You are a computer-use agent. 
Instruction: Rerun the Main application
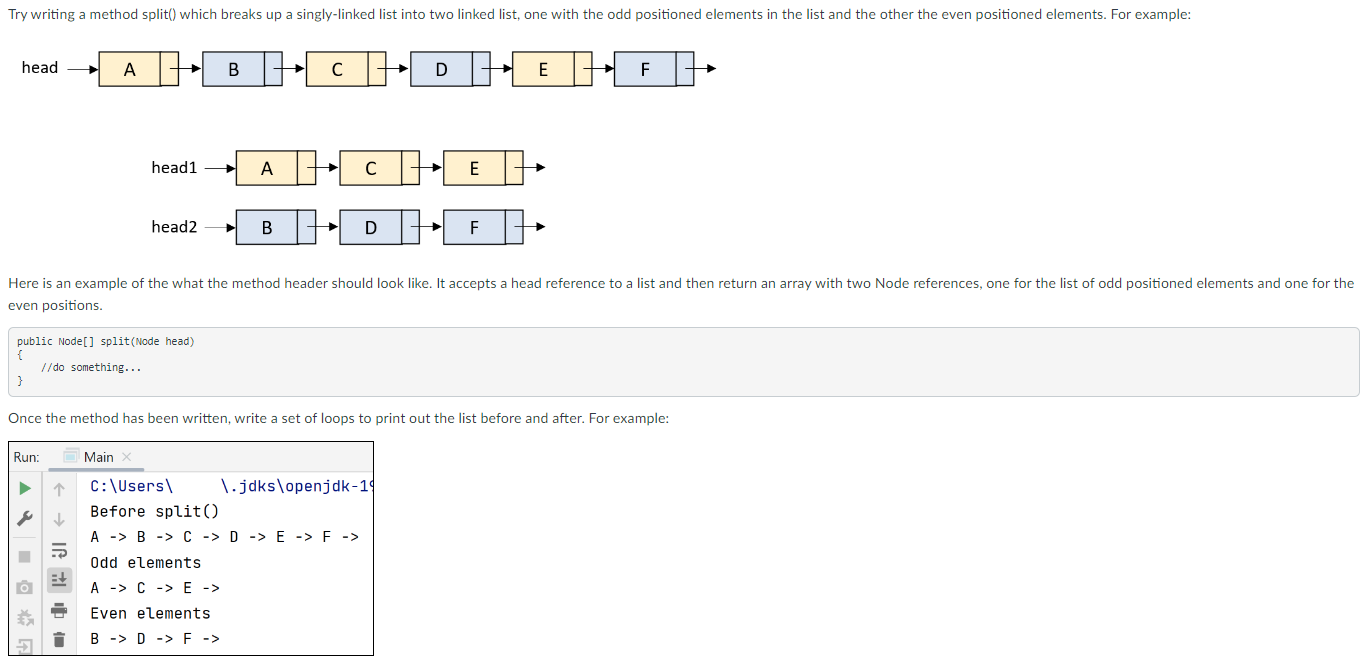point(23,487)
